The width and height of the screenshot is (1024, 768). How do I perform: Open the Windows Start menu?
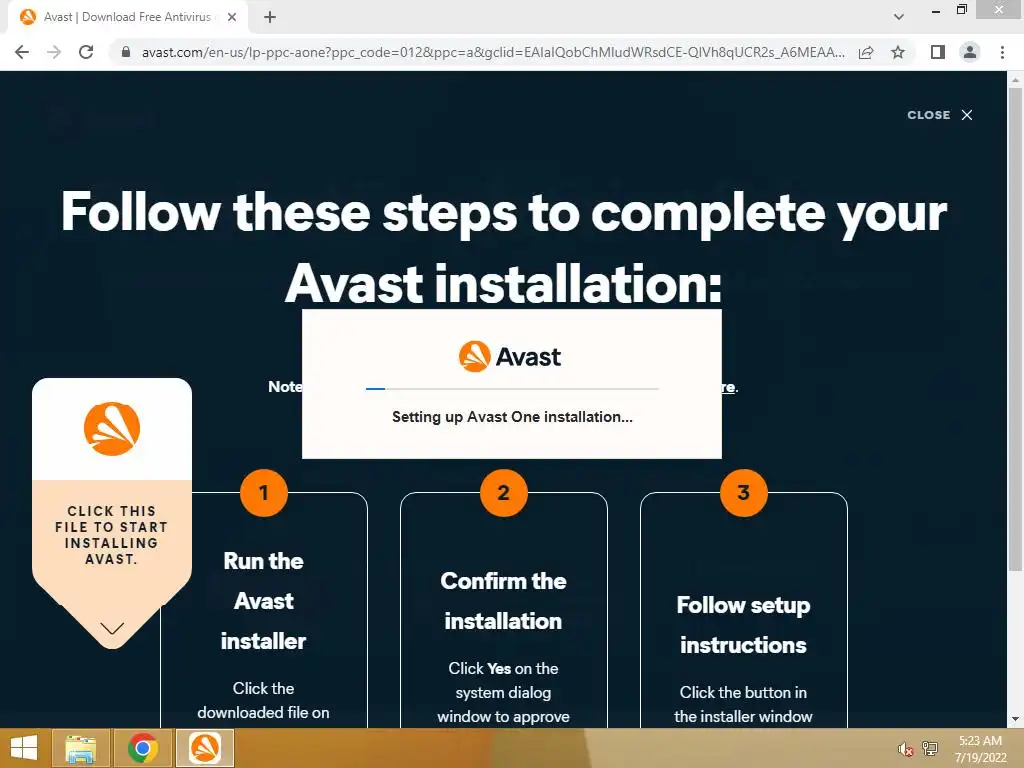click(24, 748)
